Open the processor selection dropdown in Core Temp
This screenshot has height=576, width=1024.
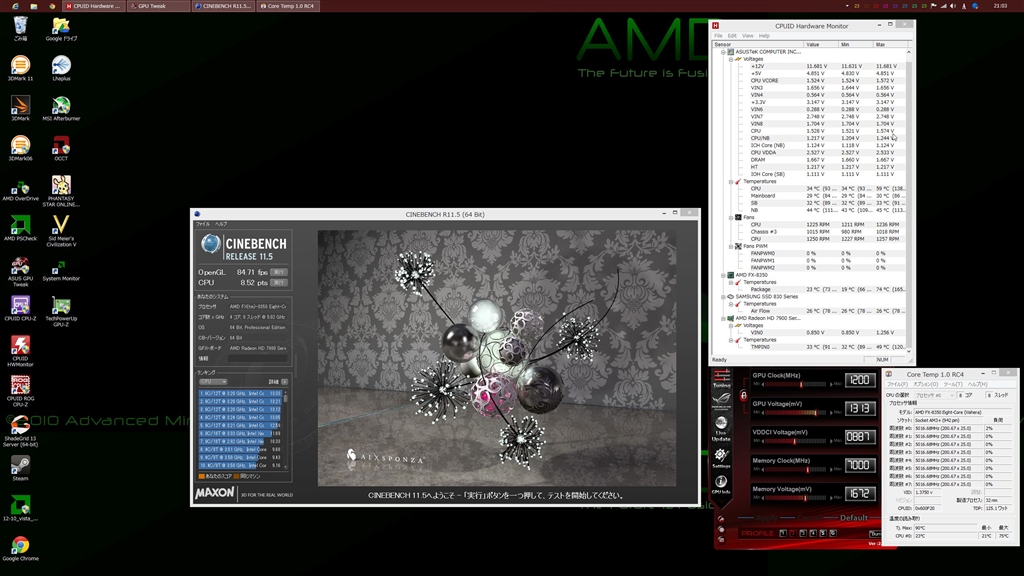[x=935, y=395]
